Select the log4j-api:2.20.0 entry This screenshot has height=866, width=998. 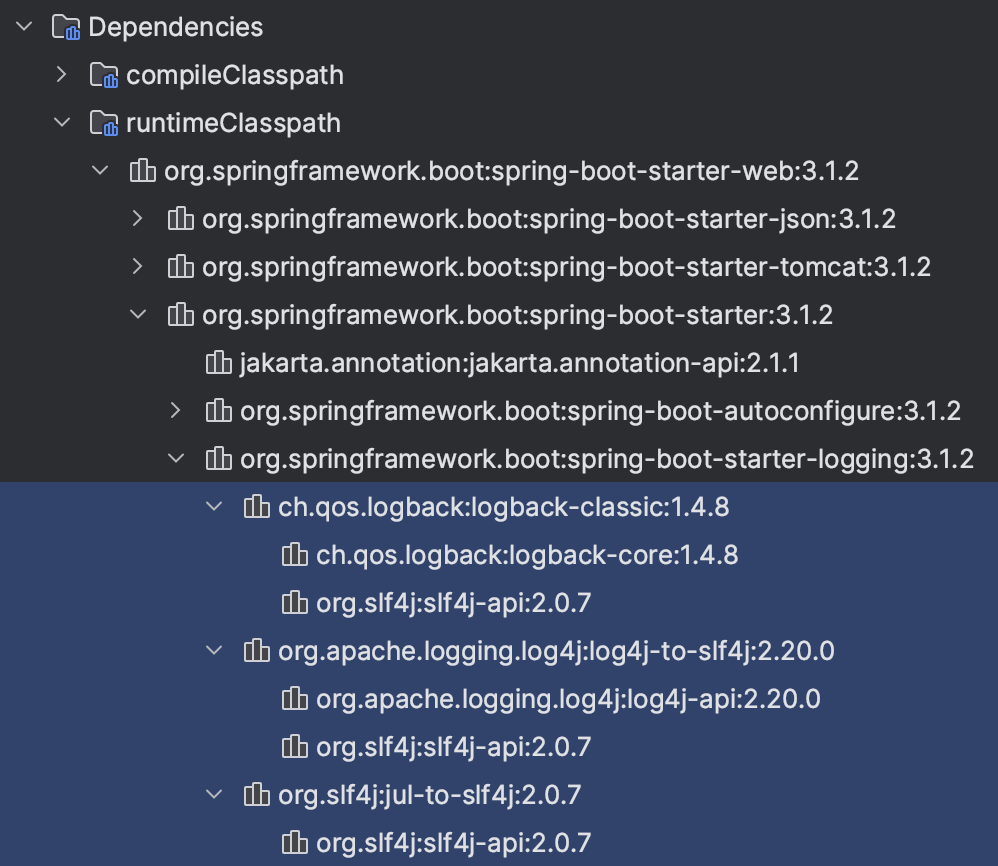point(568,699)
